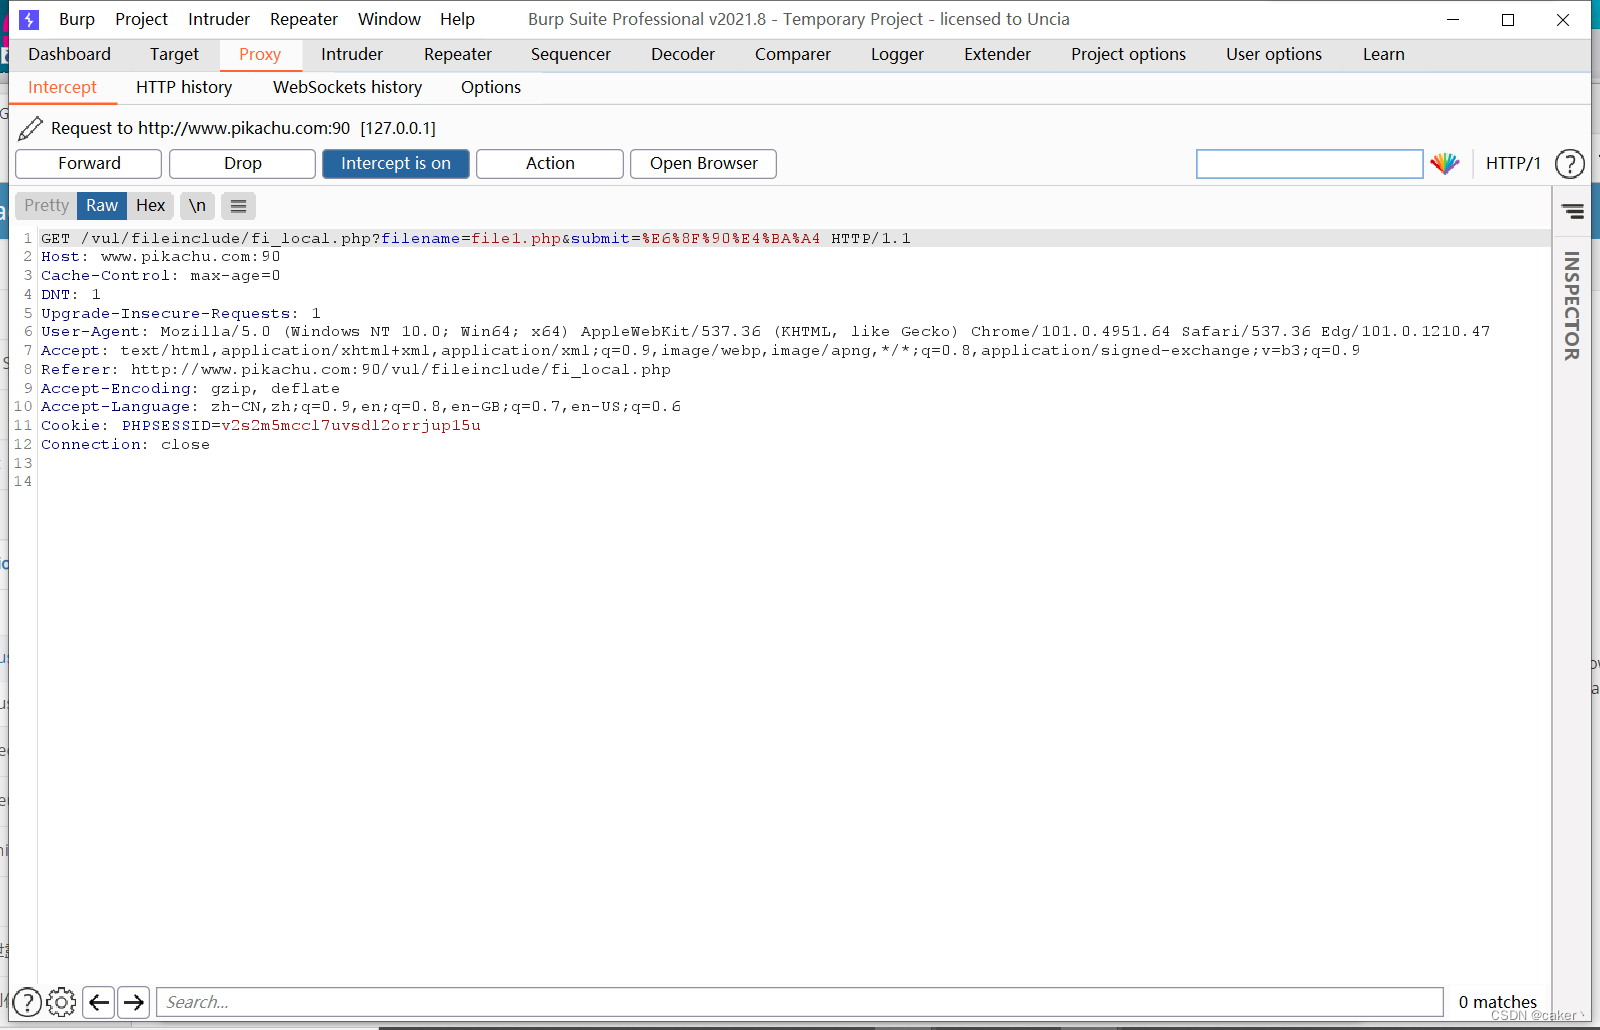Image resolution: width=1600 pixels, height=1030 pixels.
Task: Open the Comparer tab
Action: pos(793,54)
